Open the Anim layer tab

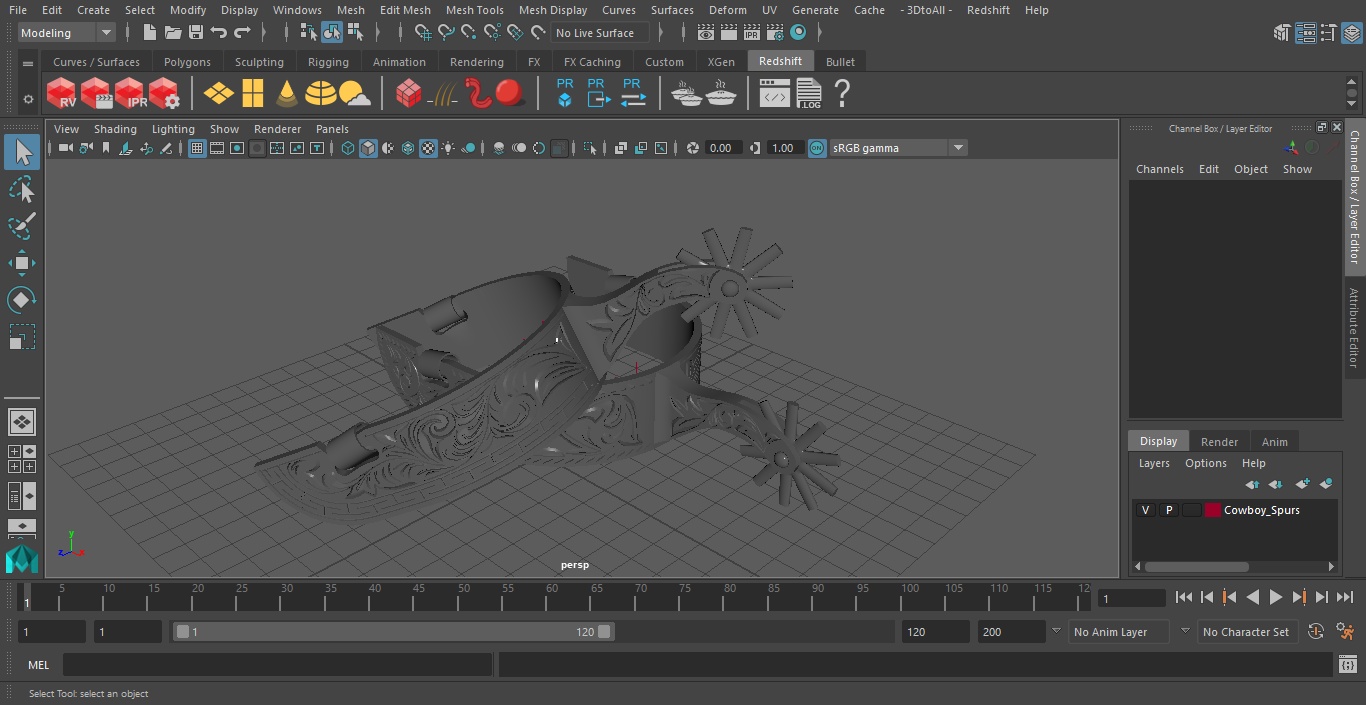pyautogui.click(x=1274, y=442)
